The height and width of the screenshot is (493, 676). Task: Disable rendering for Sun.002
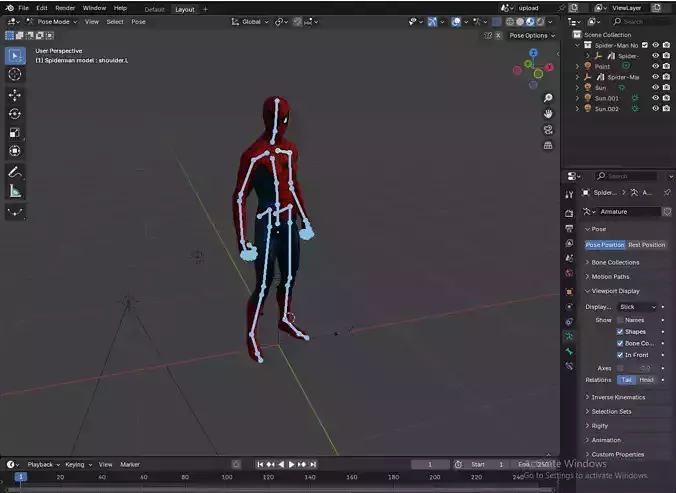click(x=667, y=109)
